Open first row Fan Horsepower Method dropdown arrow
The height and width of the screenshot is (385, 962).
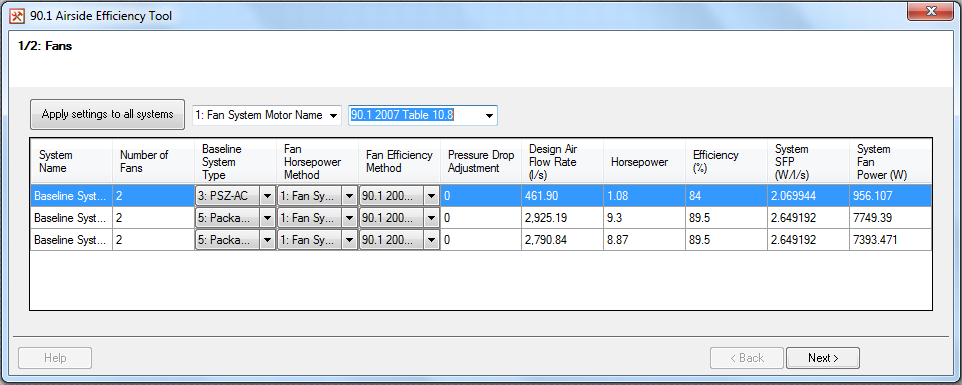[349, 196]
